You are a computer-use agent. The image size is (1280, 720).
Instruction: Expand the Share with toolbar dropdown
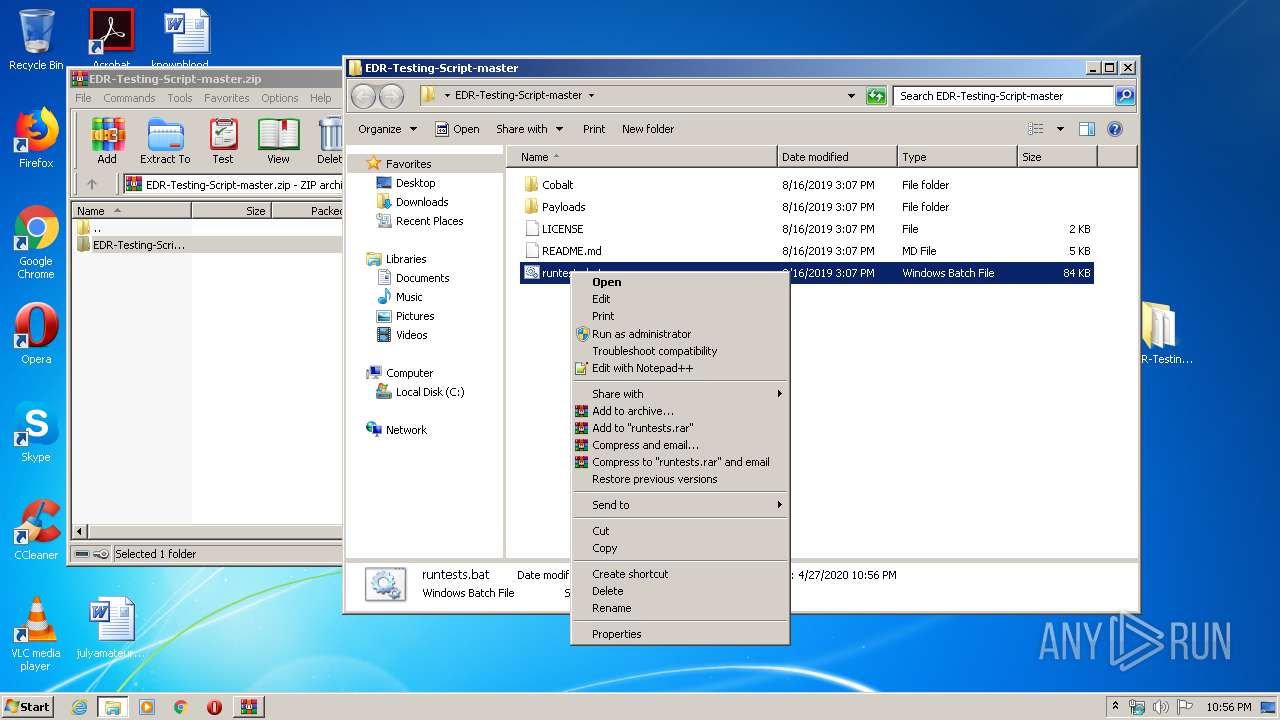[529, 129]
